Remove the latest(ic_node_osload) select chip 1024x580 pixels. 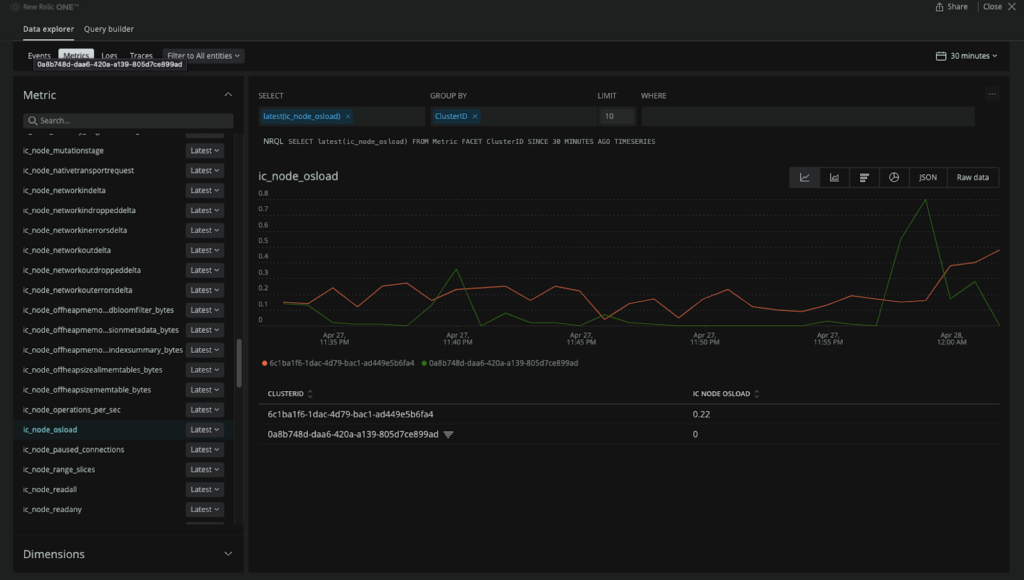350,117
